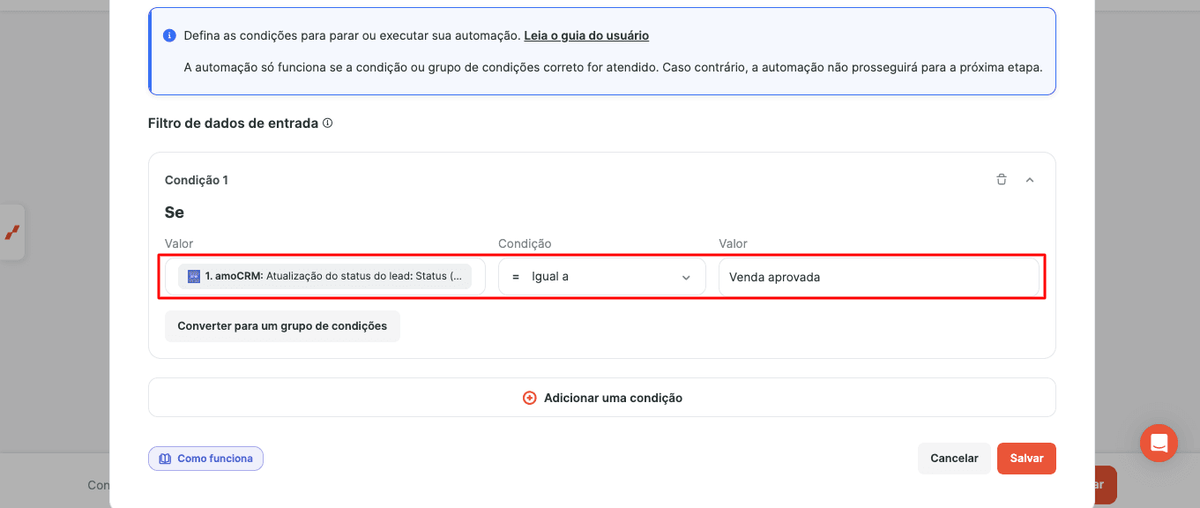Screen dimensions: 1200x508
Task: Click the Venda aprovada value field
Action: 880,277
